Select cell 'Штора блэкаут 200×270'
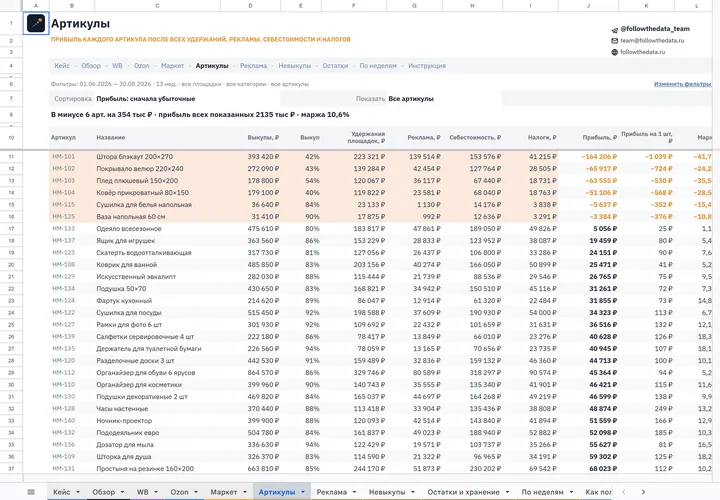This screenshot has height=500, width=720. click(158, 157)
